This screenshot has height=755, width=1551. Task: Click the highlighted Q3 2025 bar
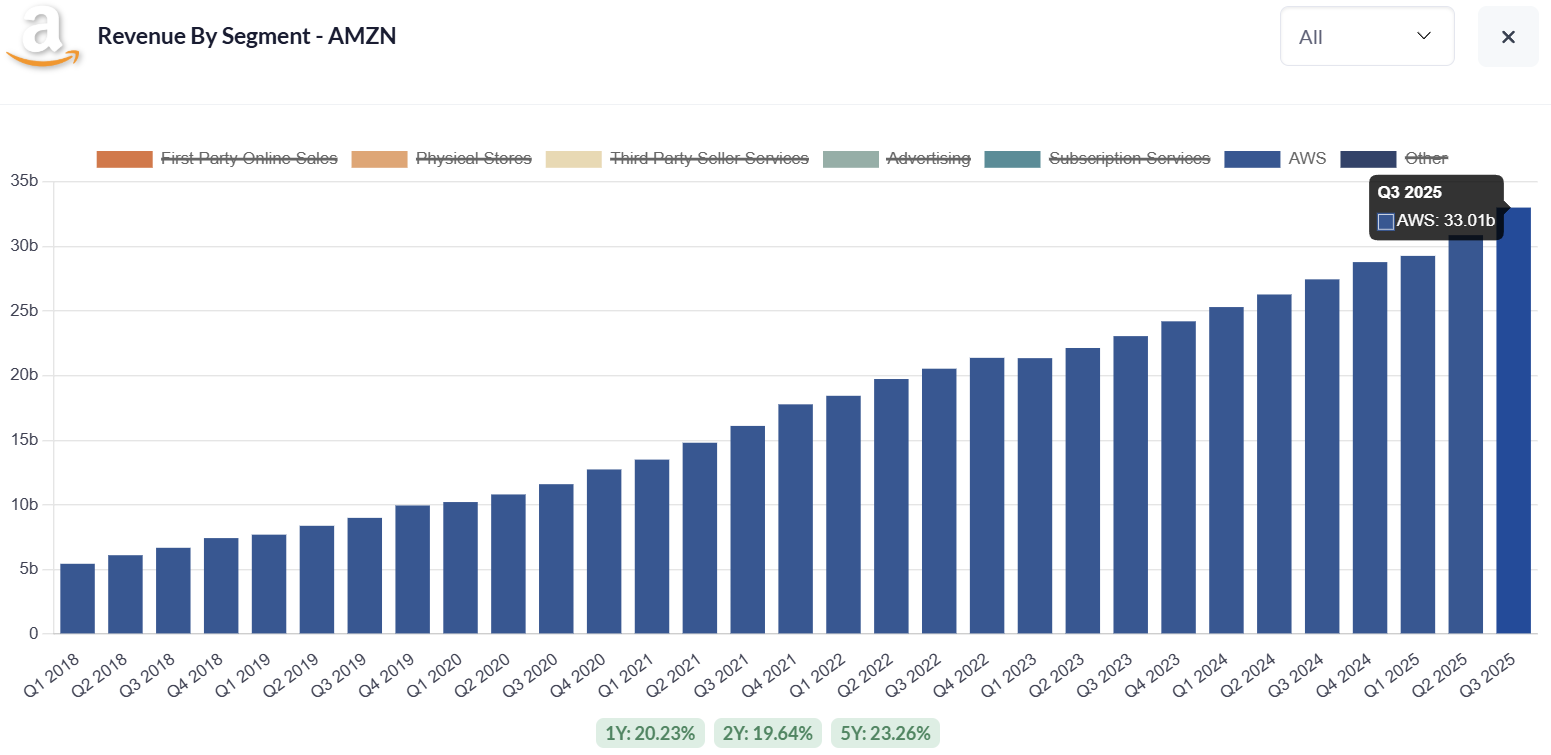(1514, 420)
